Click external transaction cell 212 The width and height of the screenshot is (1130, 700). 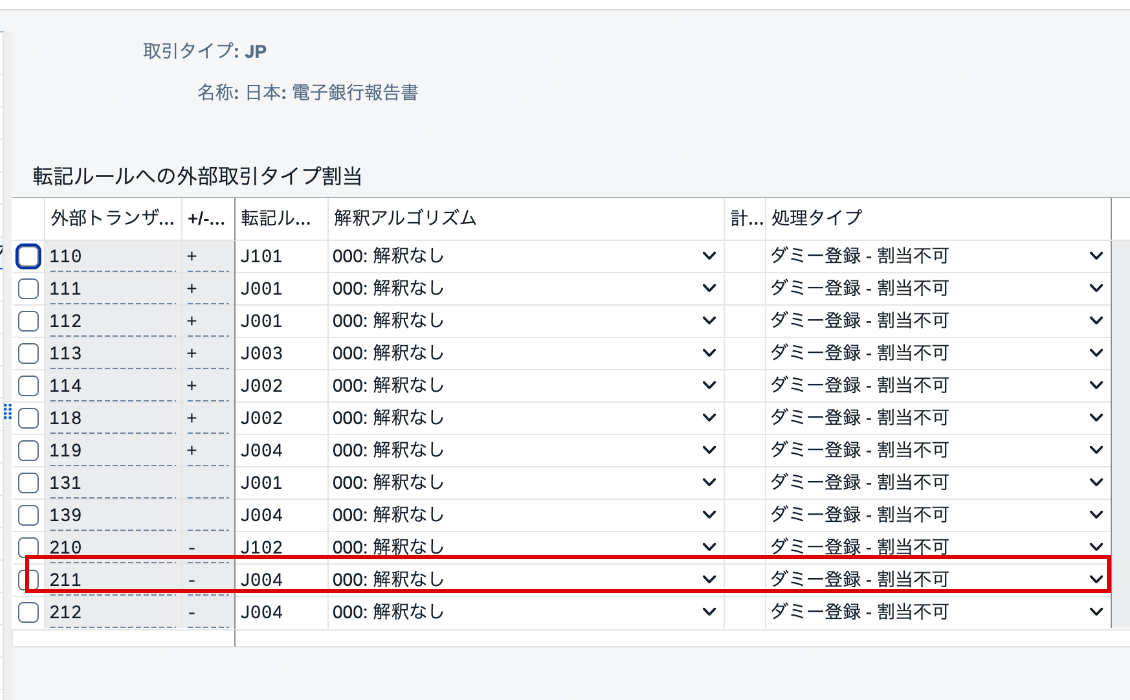point(112,612)
